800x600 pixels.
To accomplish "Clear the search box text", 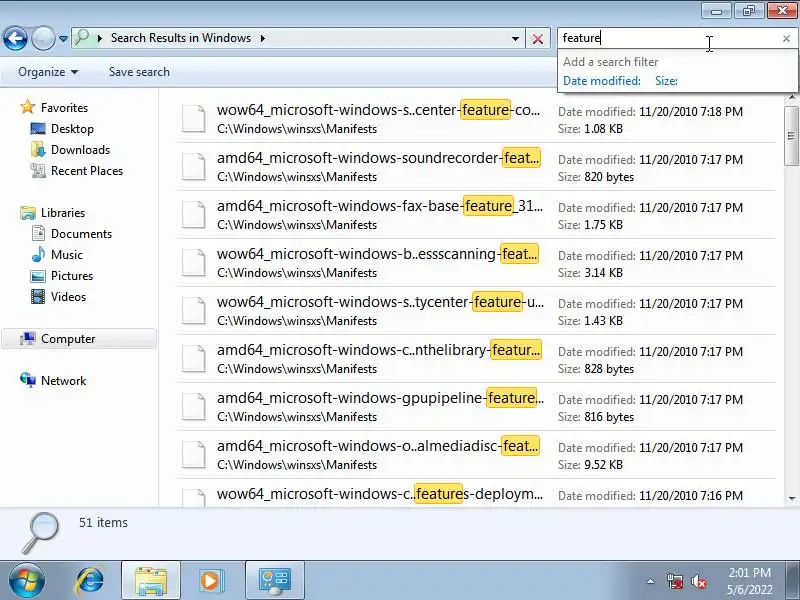I will tap(786, 38).
